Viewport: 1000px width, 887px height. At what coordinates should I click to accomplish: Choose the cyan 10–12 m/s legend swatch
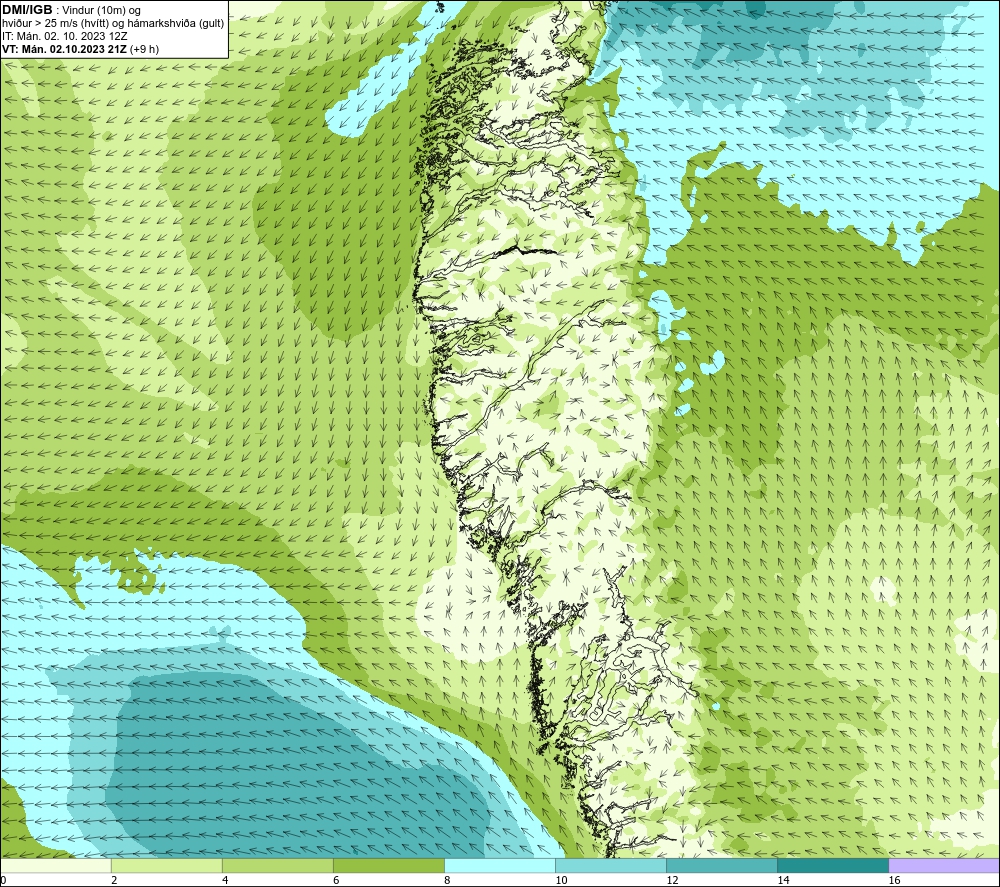point(611,865)
